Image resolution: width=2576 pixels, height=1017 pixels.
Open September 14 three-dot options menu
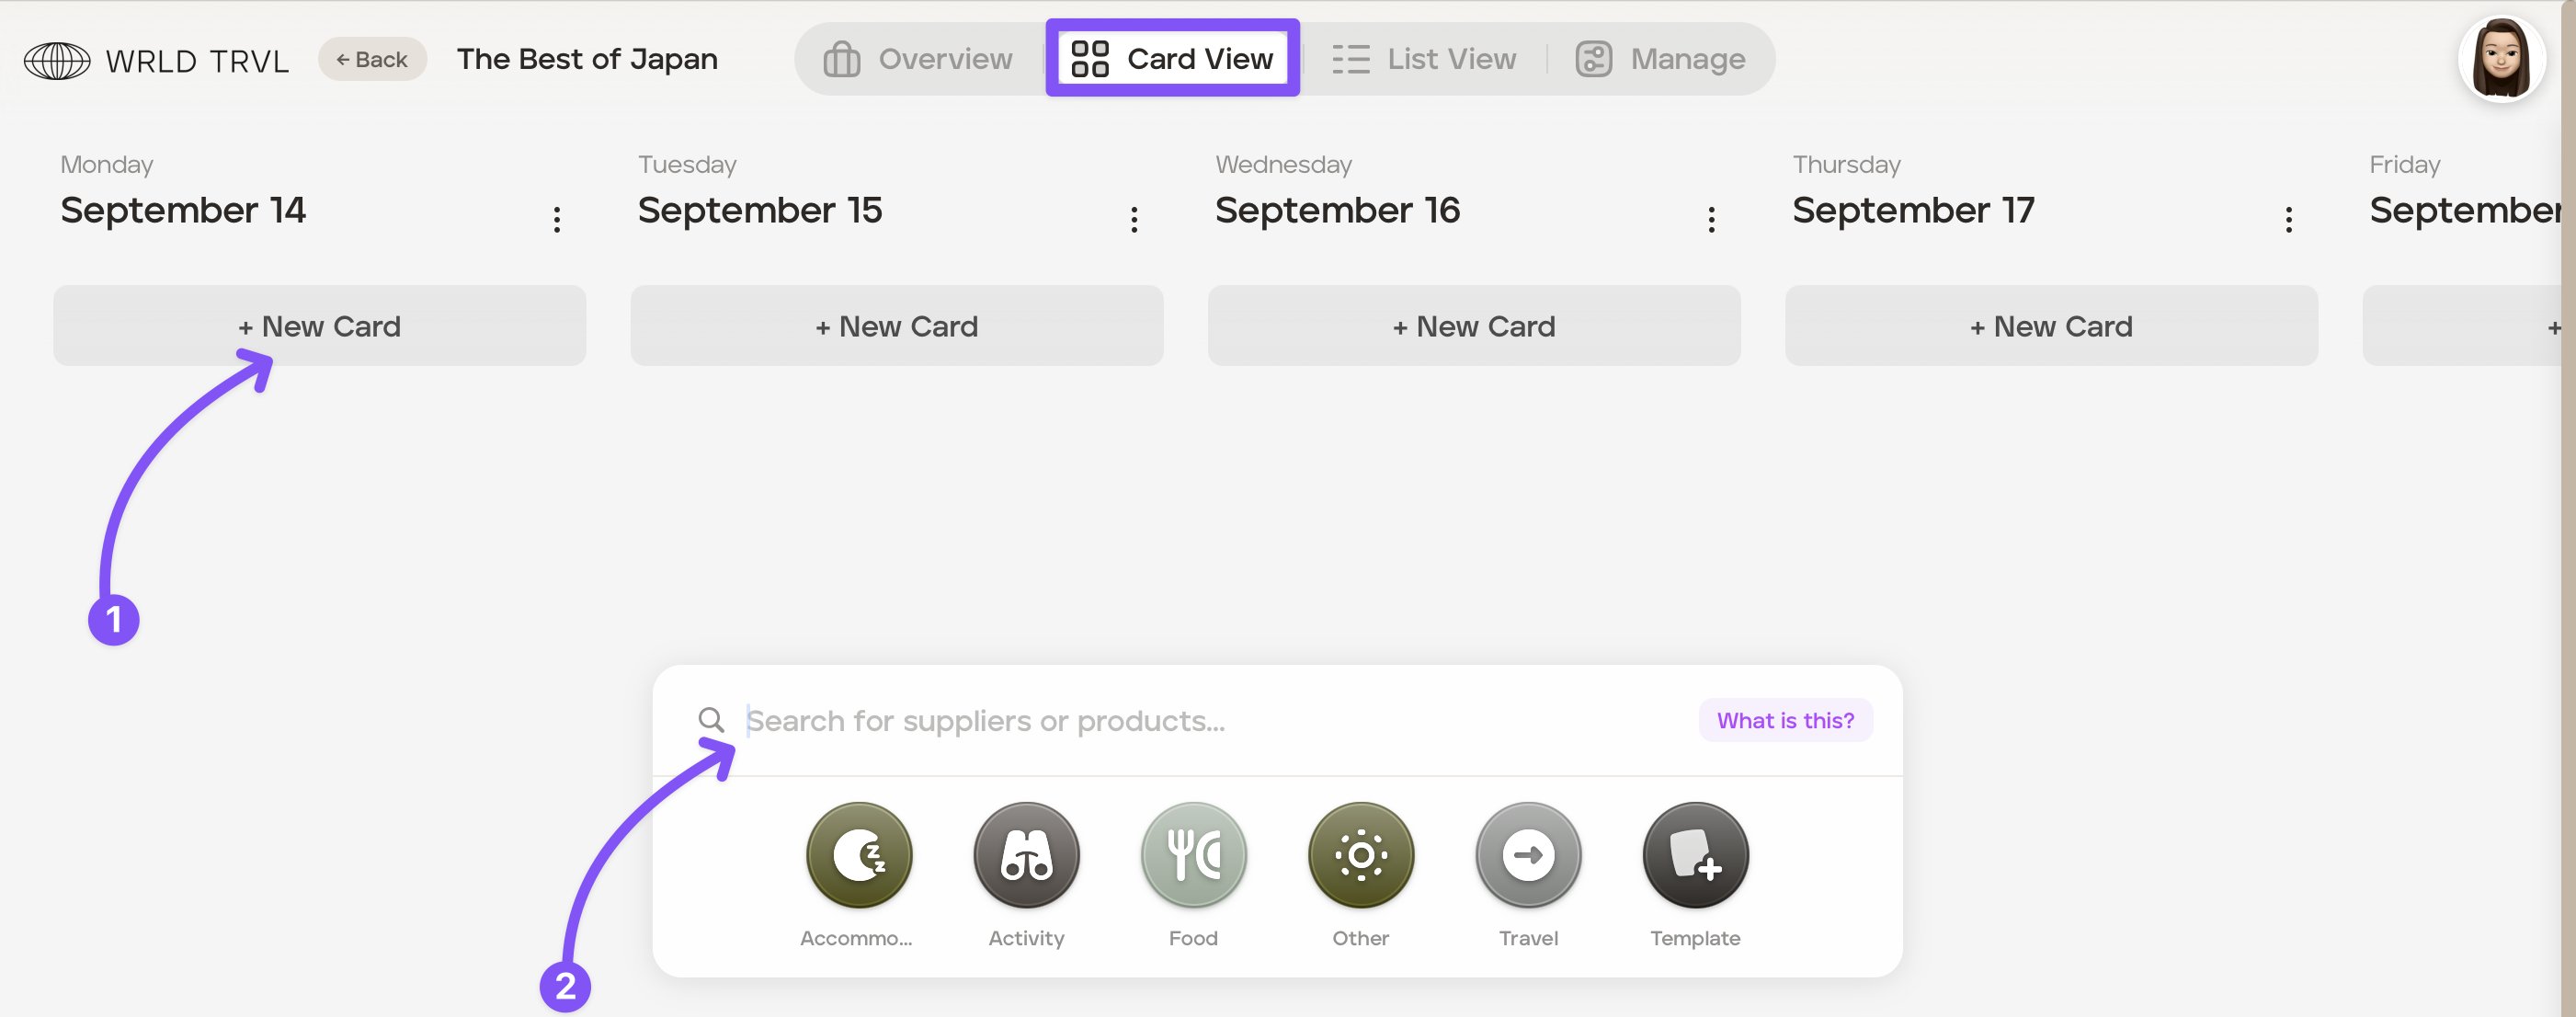click(557, 219)
